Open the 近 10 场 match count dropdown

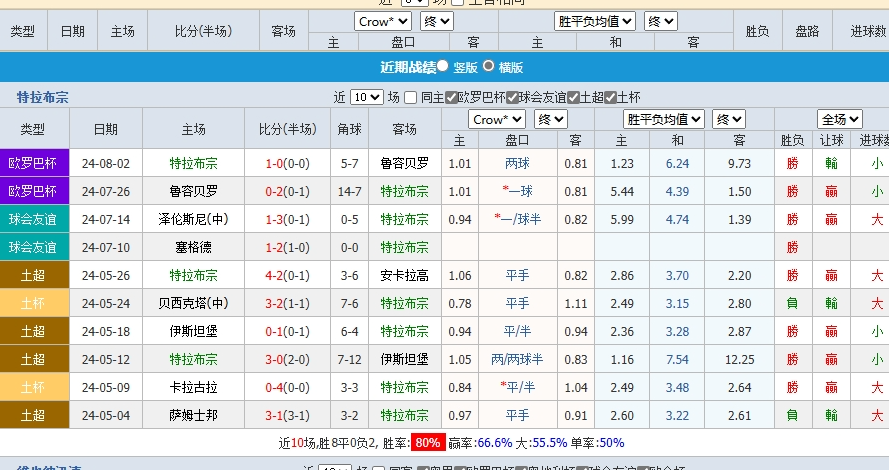(366, 97)
